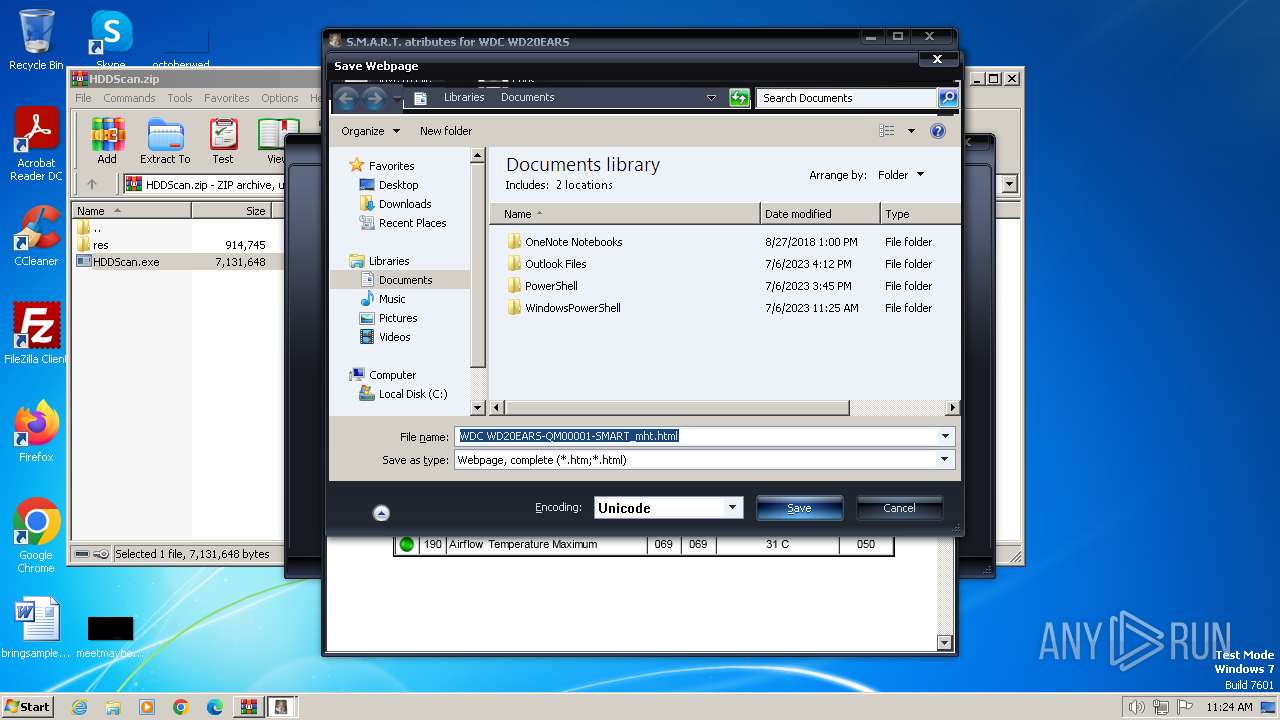
Task: Open the Organize dropdown menu
Action: click(x=370, y=131)
